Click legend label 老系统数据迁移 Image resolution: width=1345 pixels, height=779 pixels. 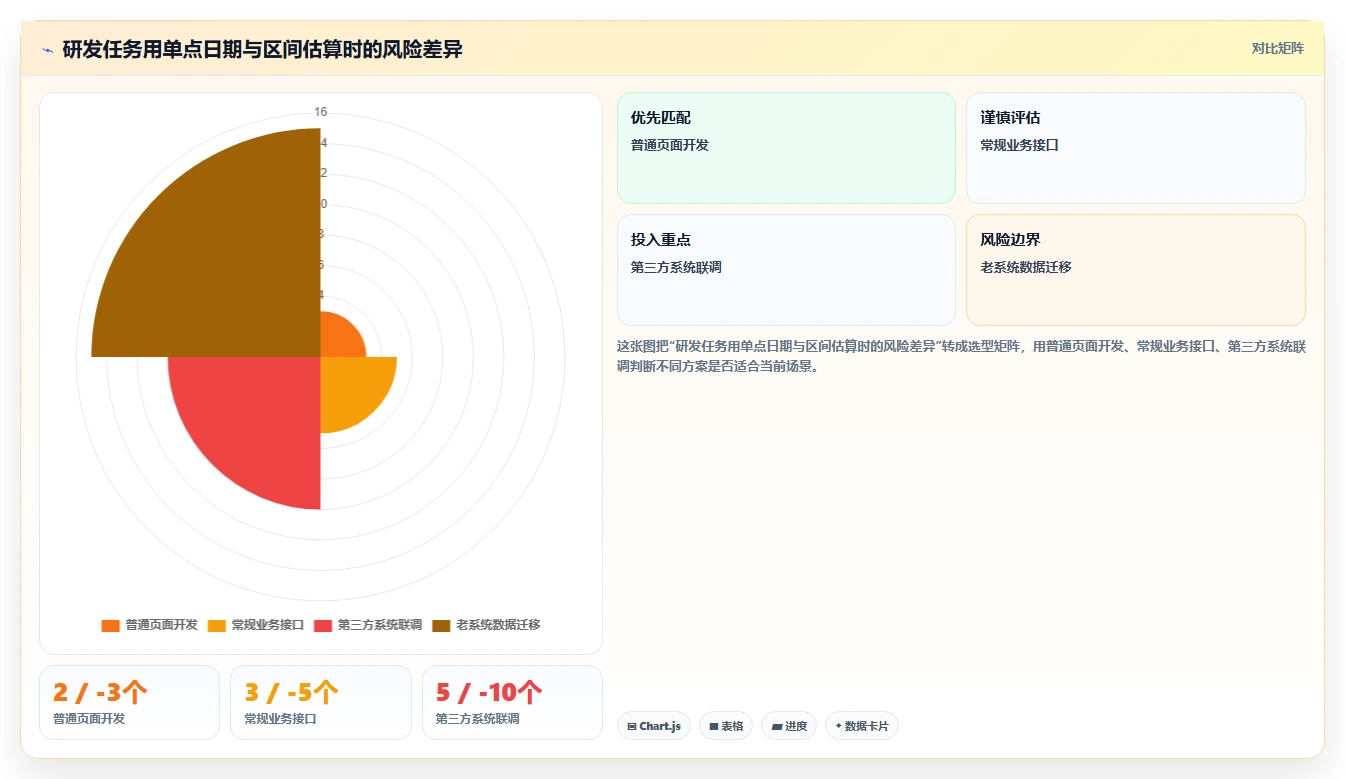(498, 625)
